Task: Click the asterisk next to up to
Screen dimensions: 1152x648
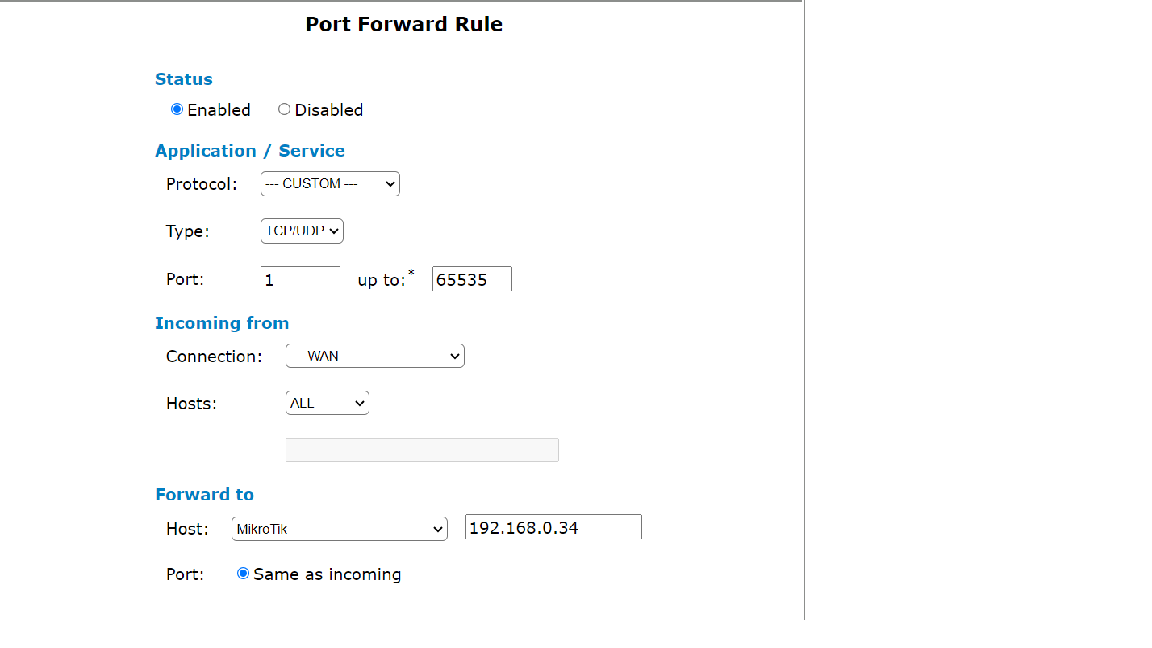Action: [x=411, y=271]
